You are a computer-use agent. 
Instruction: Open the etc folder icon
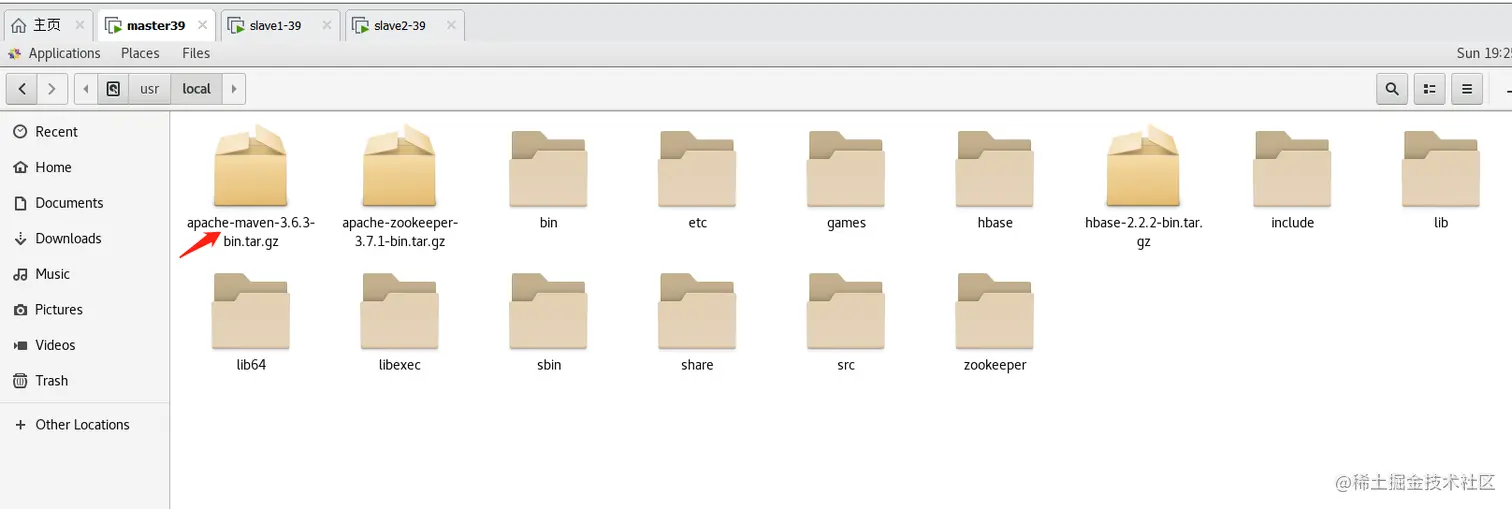(697, 169)
